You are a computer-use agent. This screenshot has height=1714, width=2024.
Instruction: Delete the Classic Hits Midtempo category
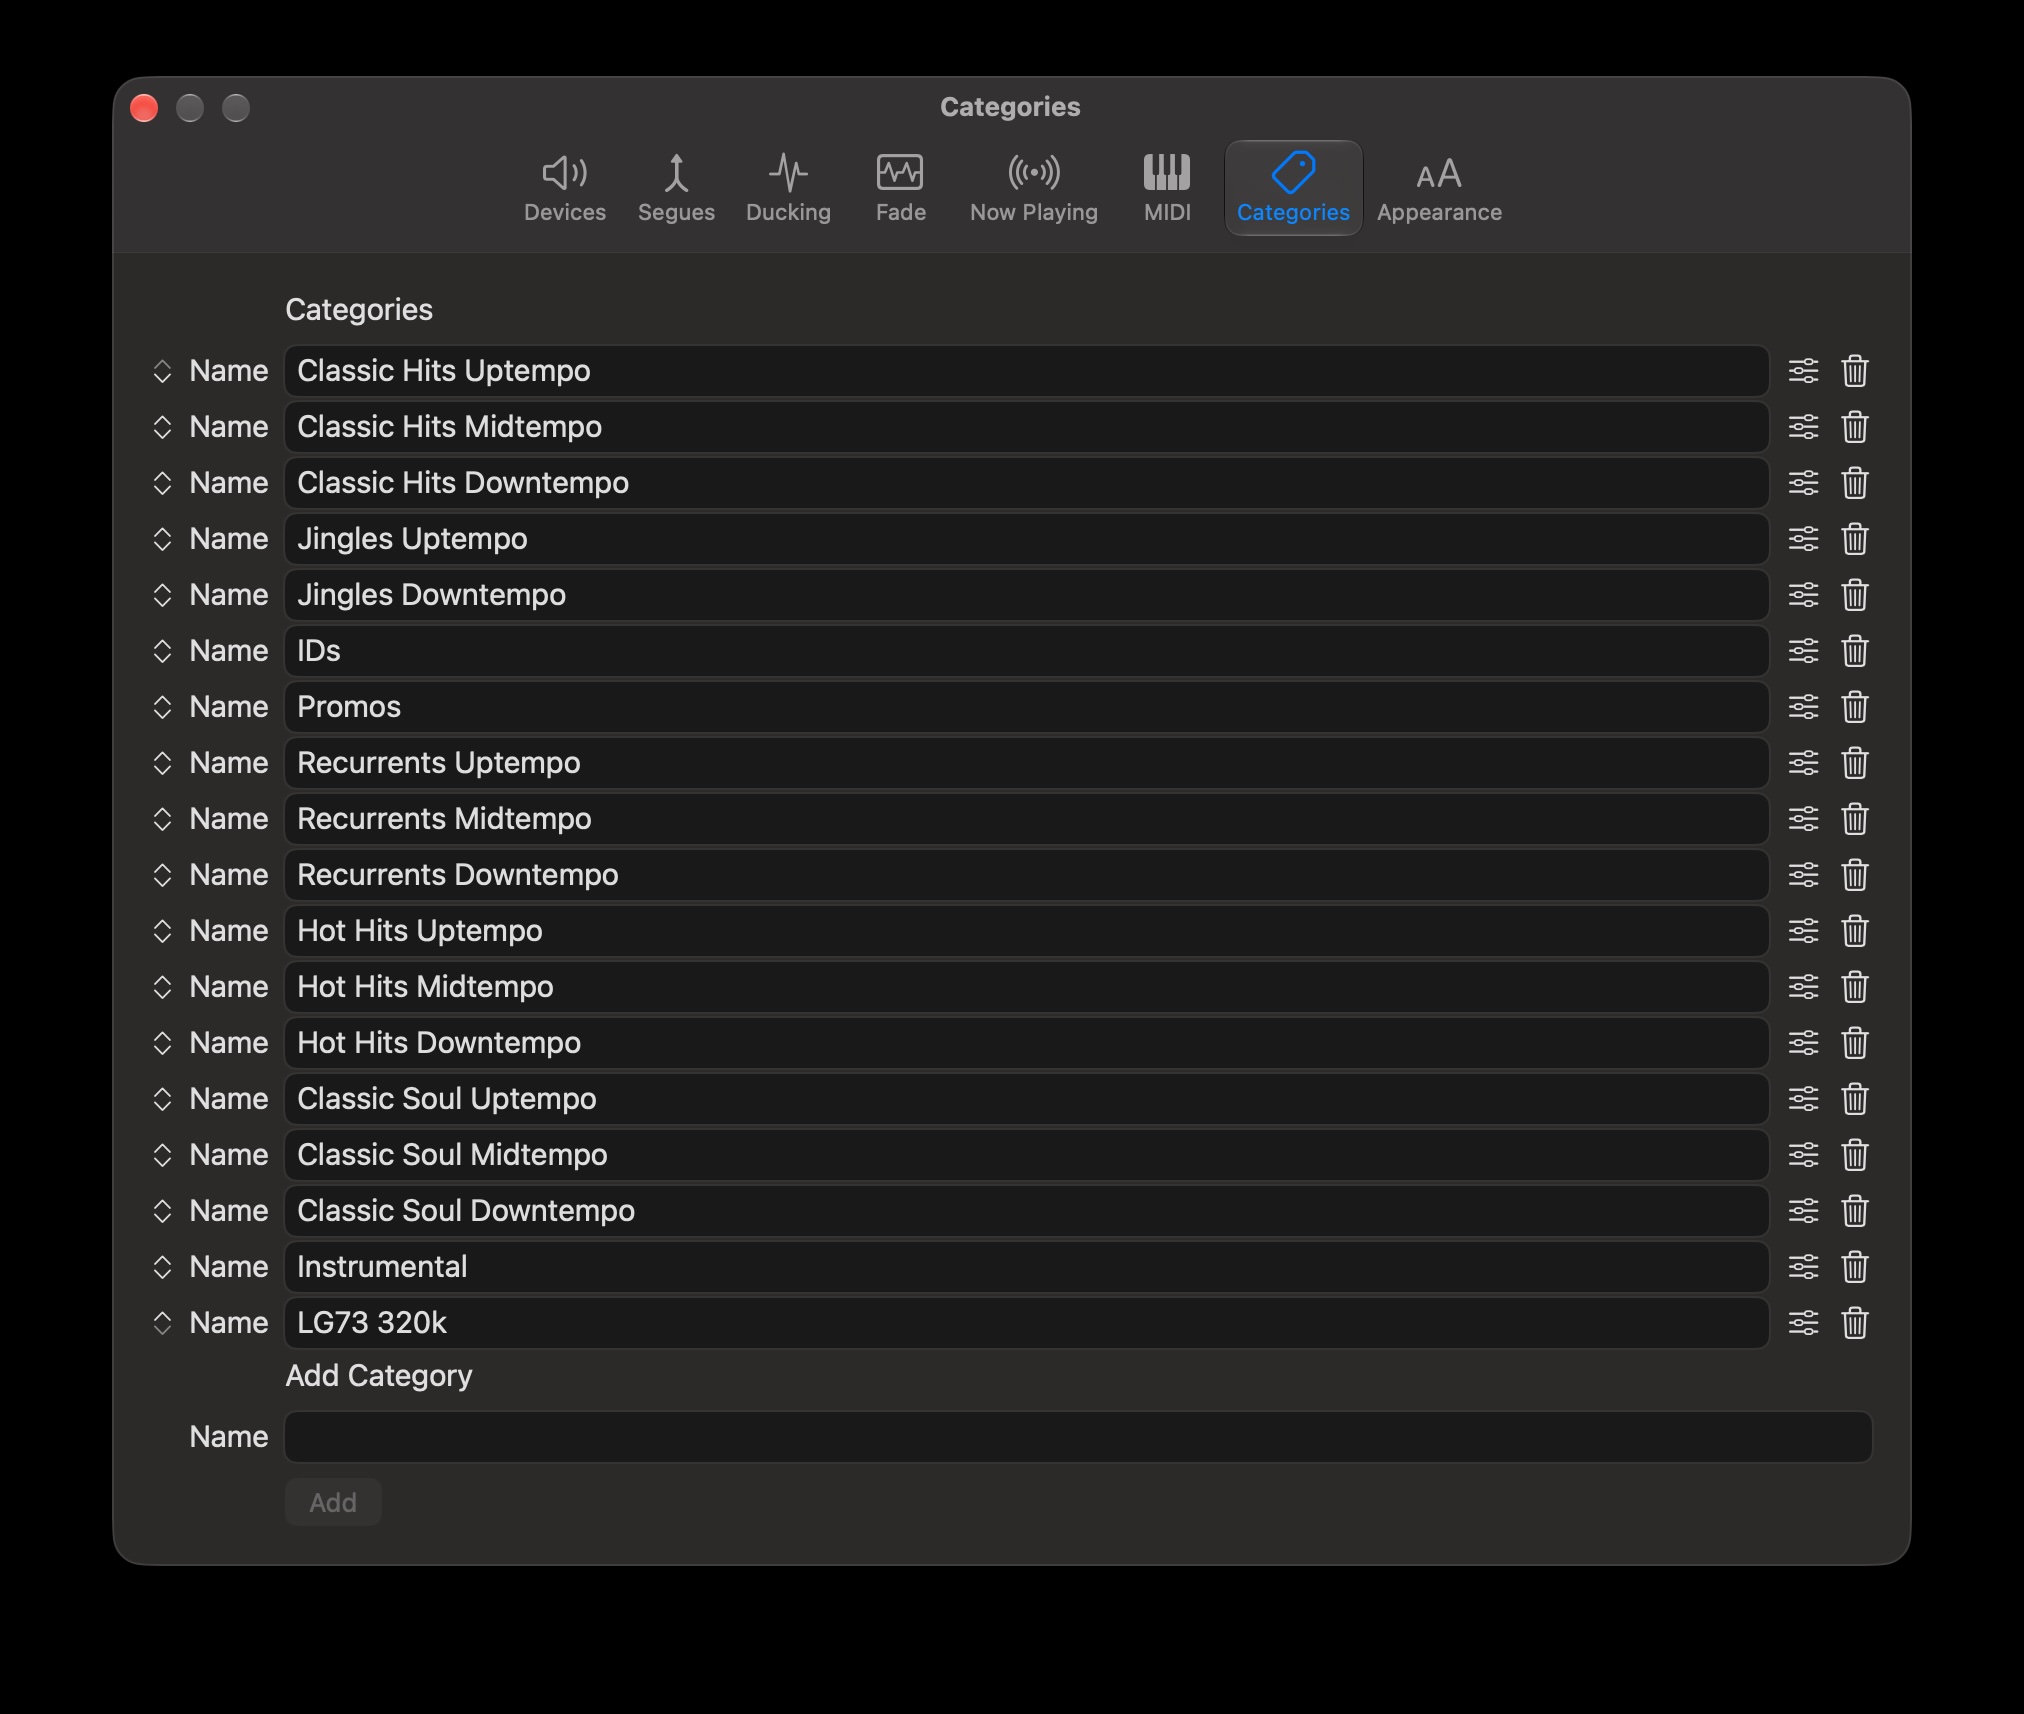(x=1855, y=427)
